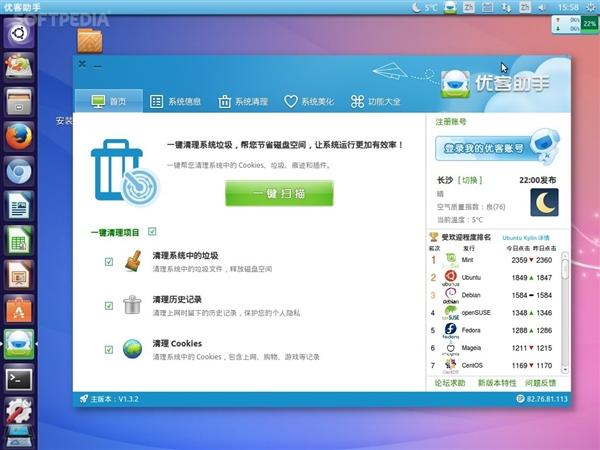Toggle the 清理历史记录 checkbox
The height and width of the screenshot is (450, 600).
coord(109,305)
